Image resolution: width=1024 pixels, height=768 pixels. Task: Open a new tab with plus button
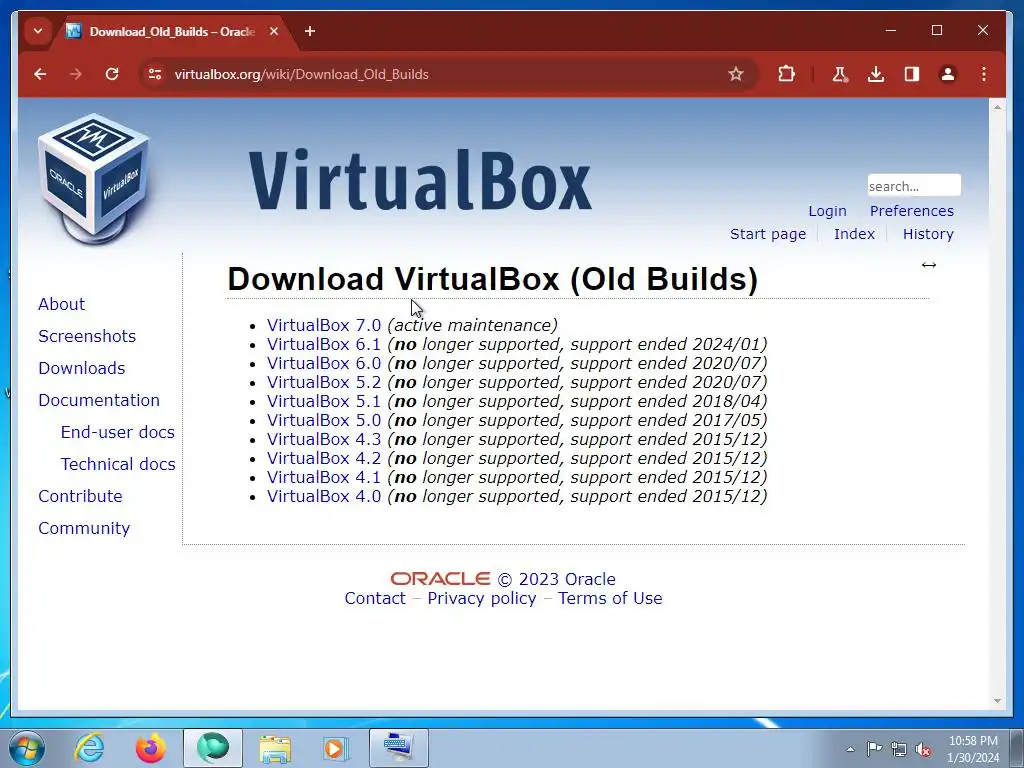[310, 31]
